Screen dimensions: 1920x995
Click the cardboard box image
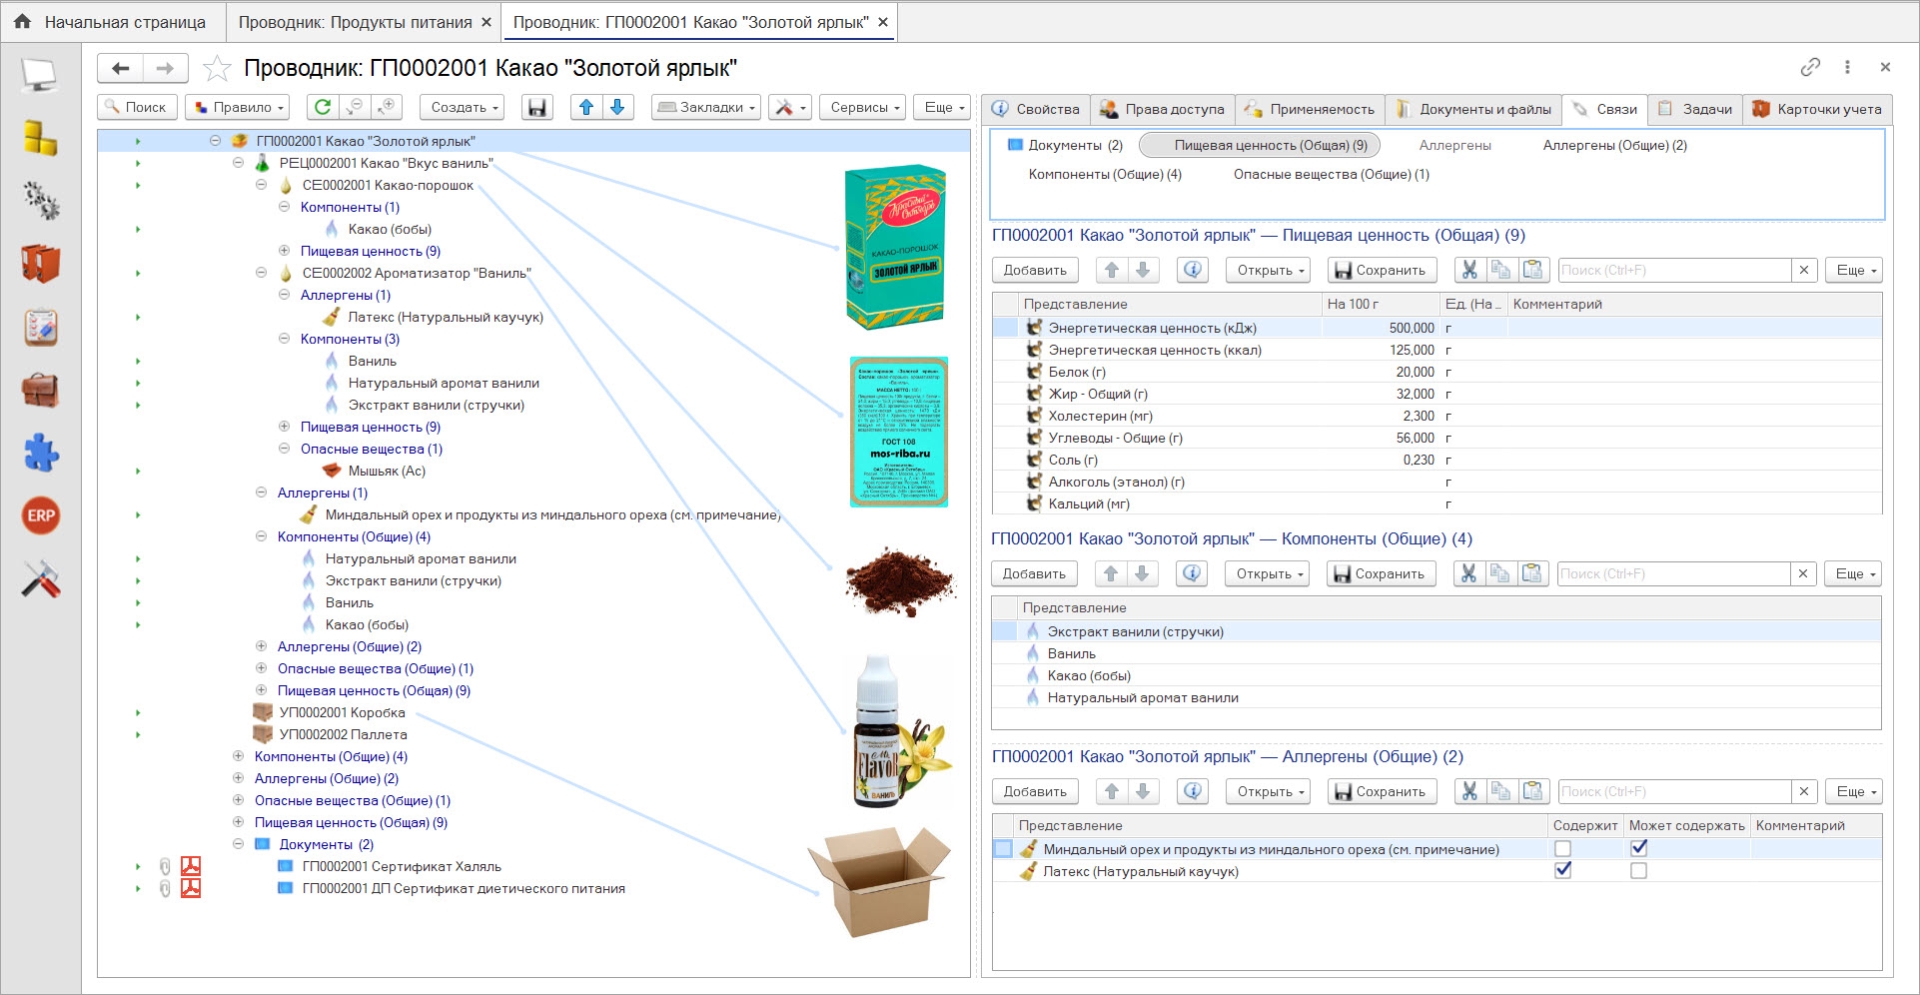(880, 880)
